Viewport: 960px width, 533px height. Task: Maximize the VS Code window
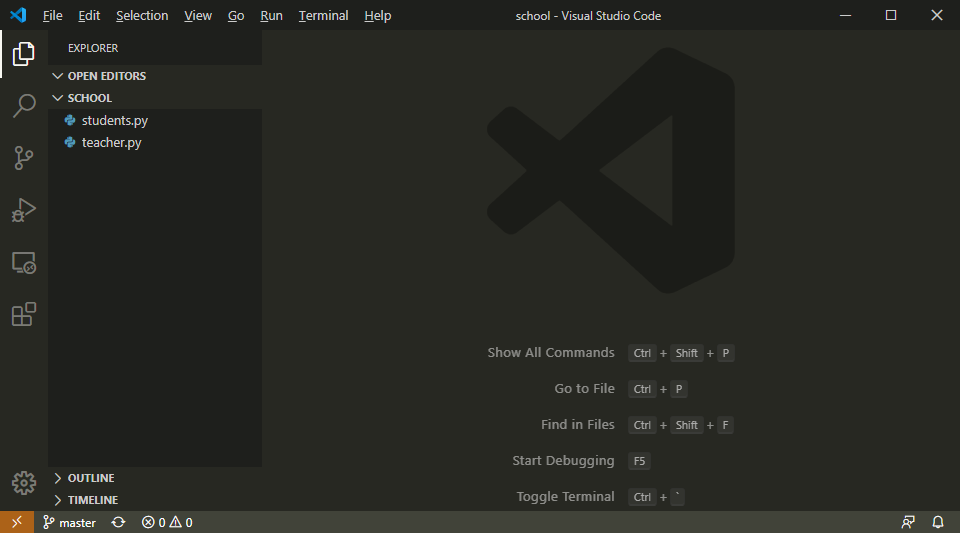(891, 15)
